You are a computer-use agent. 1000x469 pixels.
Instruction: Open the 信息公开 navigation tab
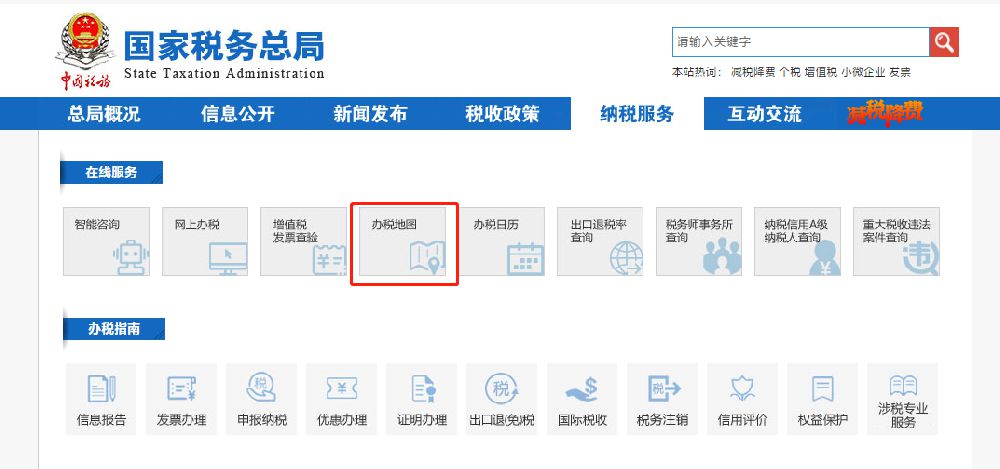pos(238,114)
